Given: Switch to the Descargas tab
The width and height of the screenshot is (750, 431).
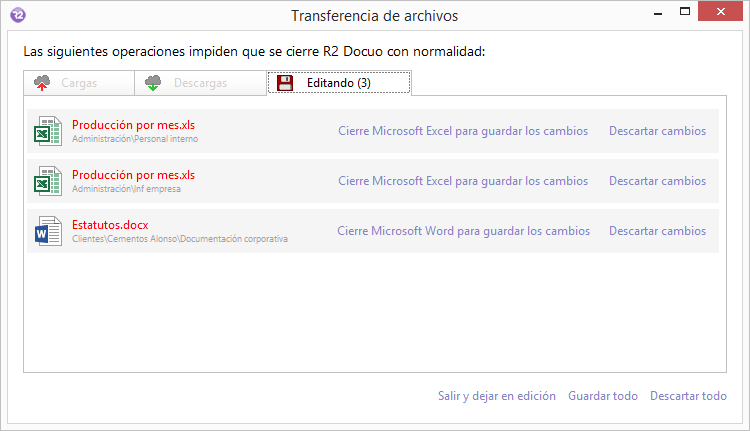Looking at the screenshot, I should [200, 83].
